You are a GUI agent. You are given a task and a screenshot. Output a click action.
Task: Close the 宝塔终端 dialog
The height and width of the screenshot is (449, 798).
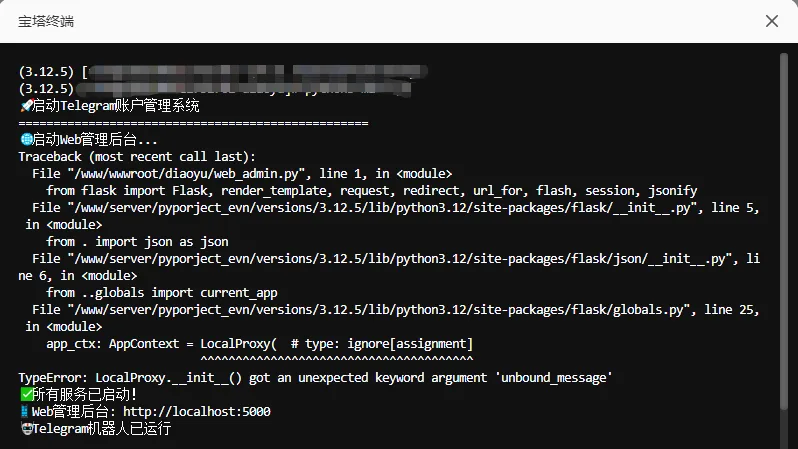click(771, 21)
